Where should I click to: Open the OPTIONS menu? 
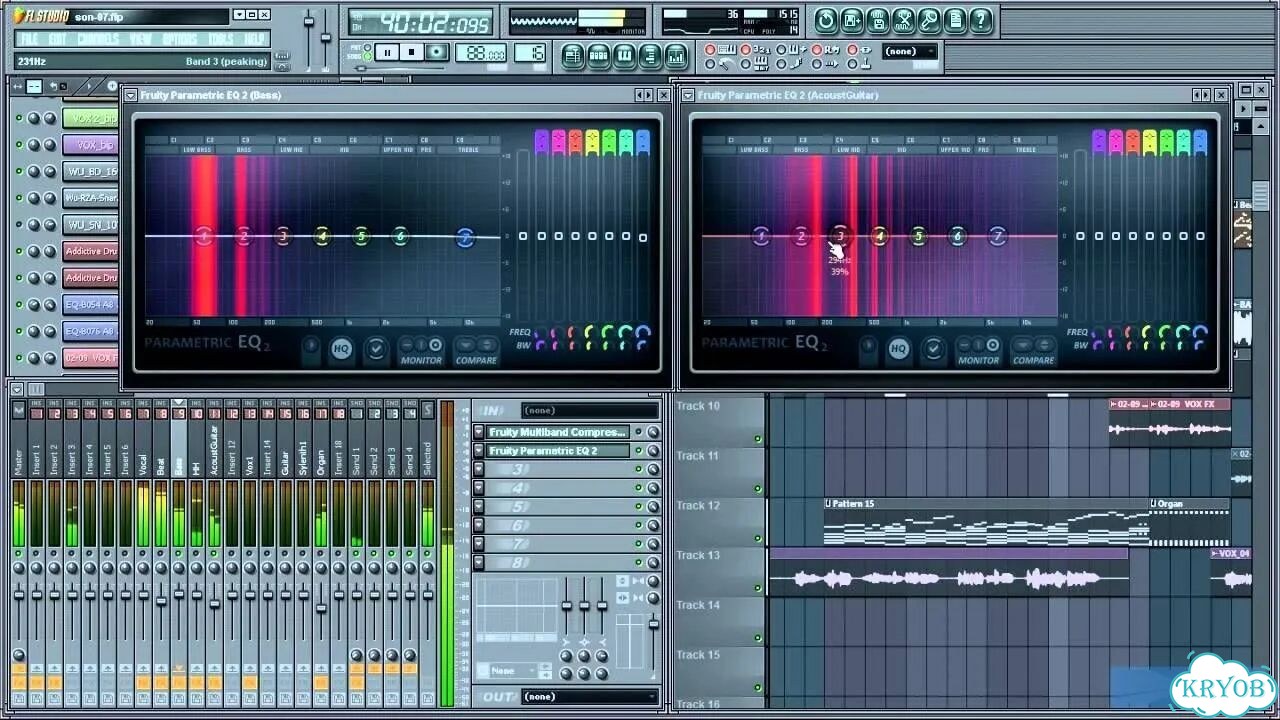[x=180, y=39]
